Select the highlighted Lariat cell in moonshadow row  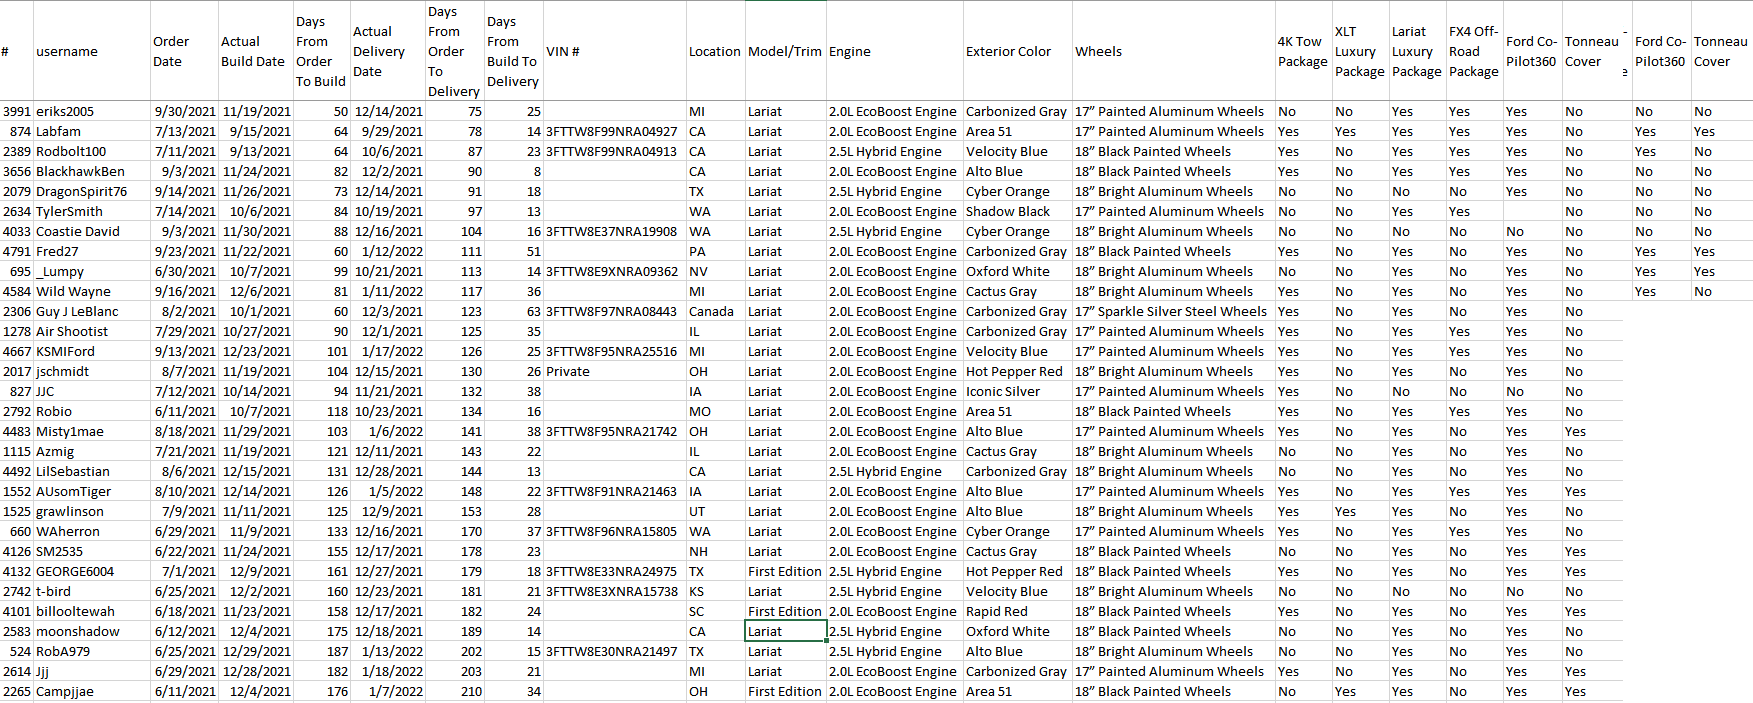tap(785, 631)
